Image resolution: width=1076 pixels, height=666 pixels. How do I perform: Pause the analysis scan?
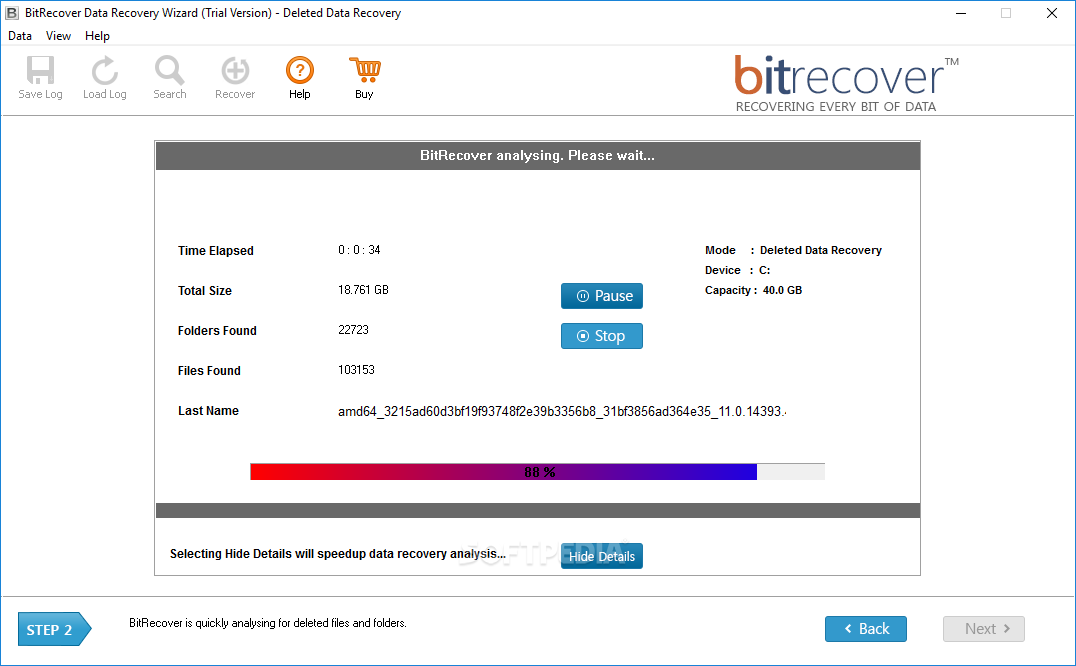tap(602, 296)
